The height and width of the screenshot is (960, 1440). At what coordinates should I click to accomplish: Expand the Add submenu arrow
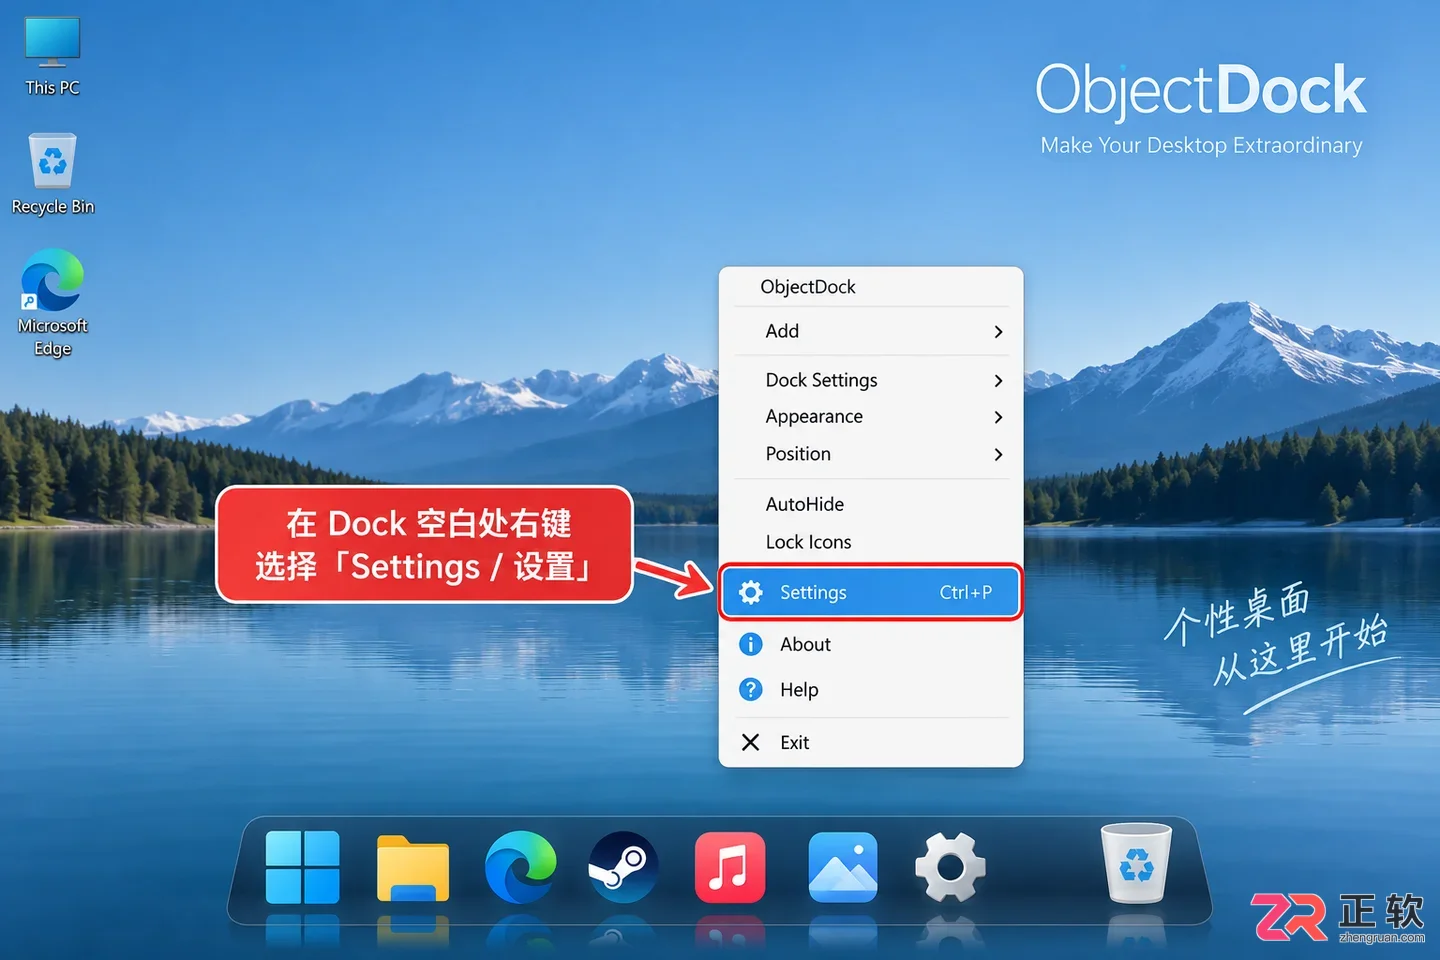[998, 332]
